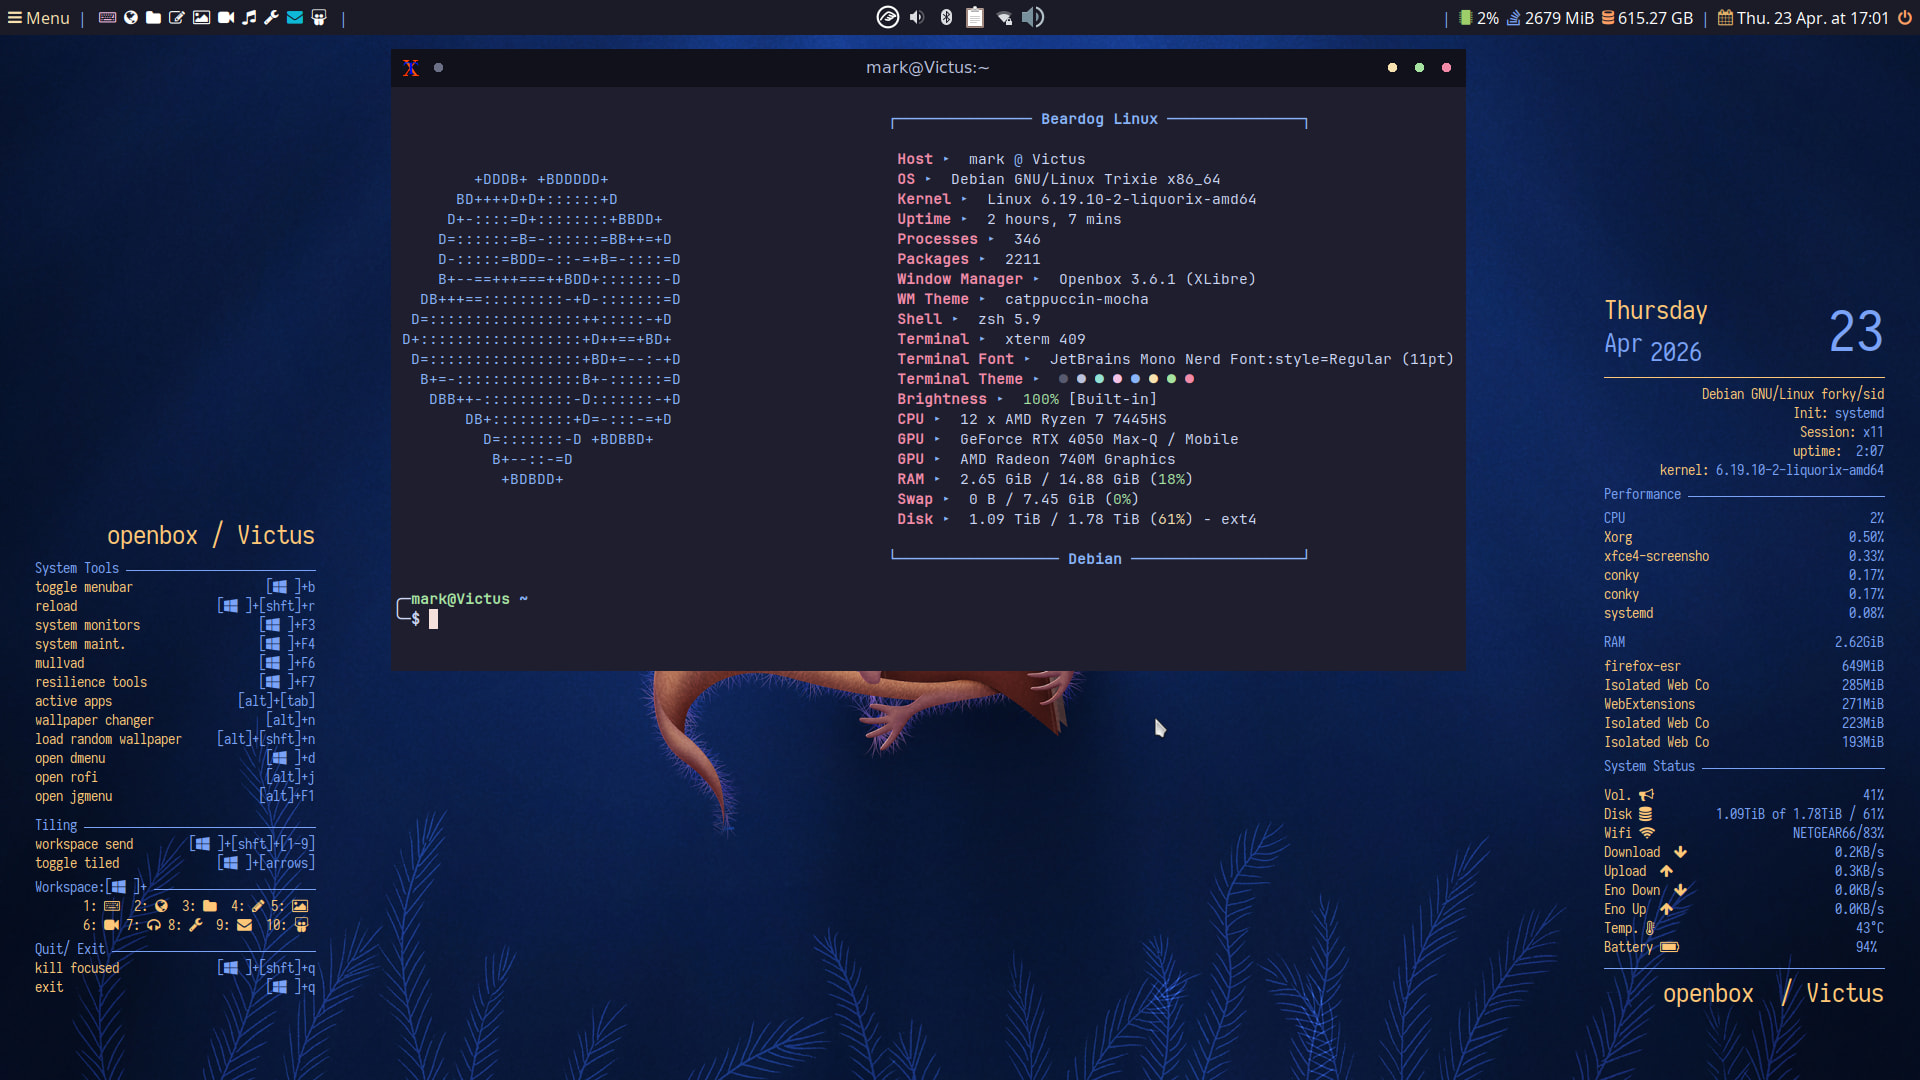The image size is (1920, 1080).
Task: Click the battery icon beside 'Battery' in System Status
Action: point(1669,947)
